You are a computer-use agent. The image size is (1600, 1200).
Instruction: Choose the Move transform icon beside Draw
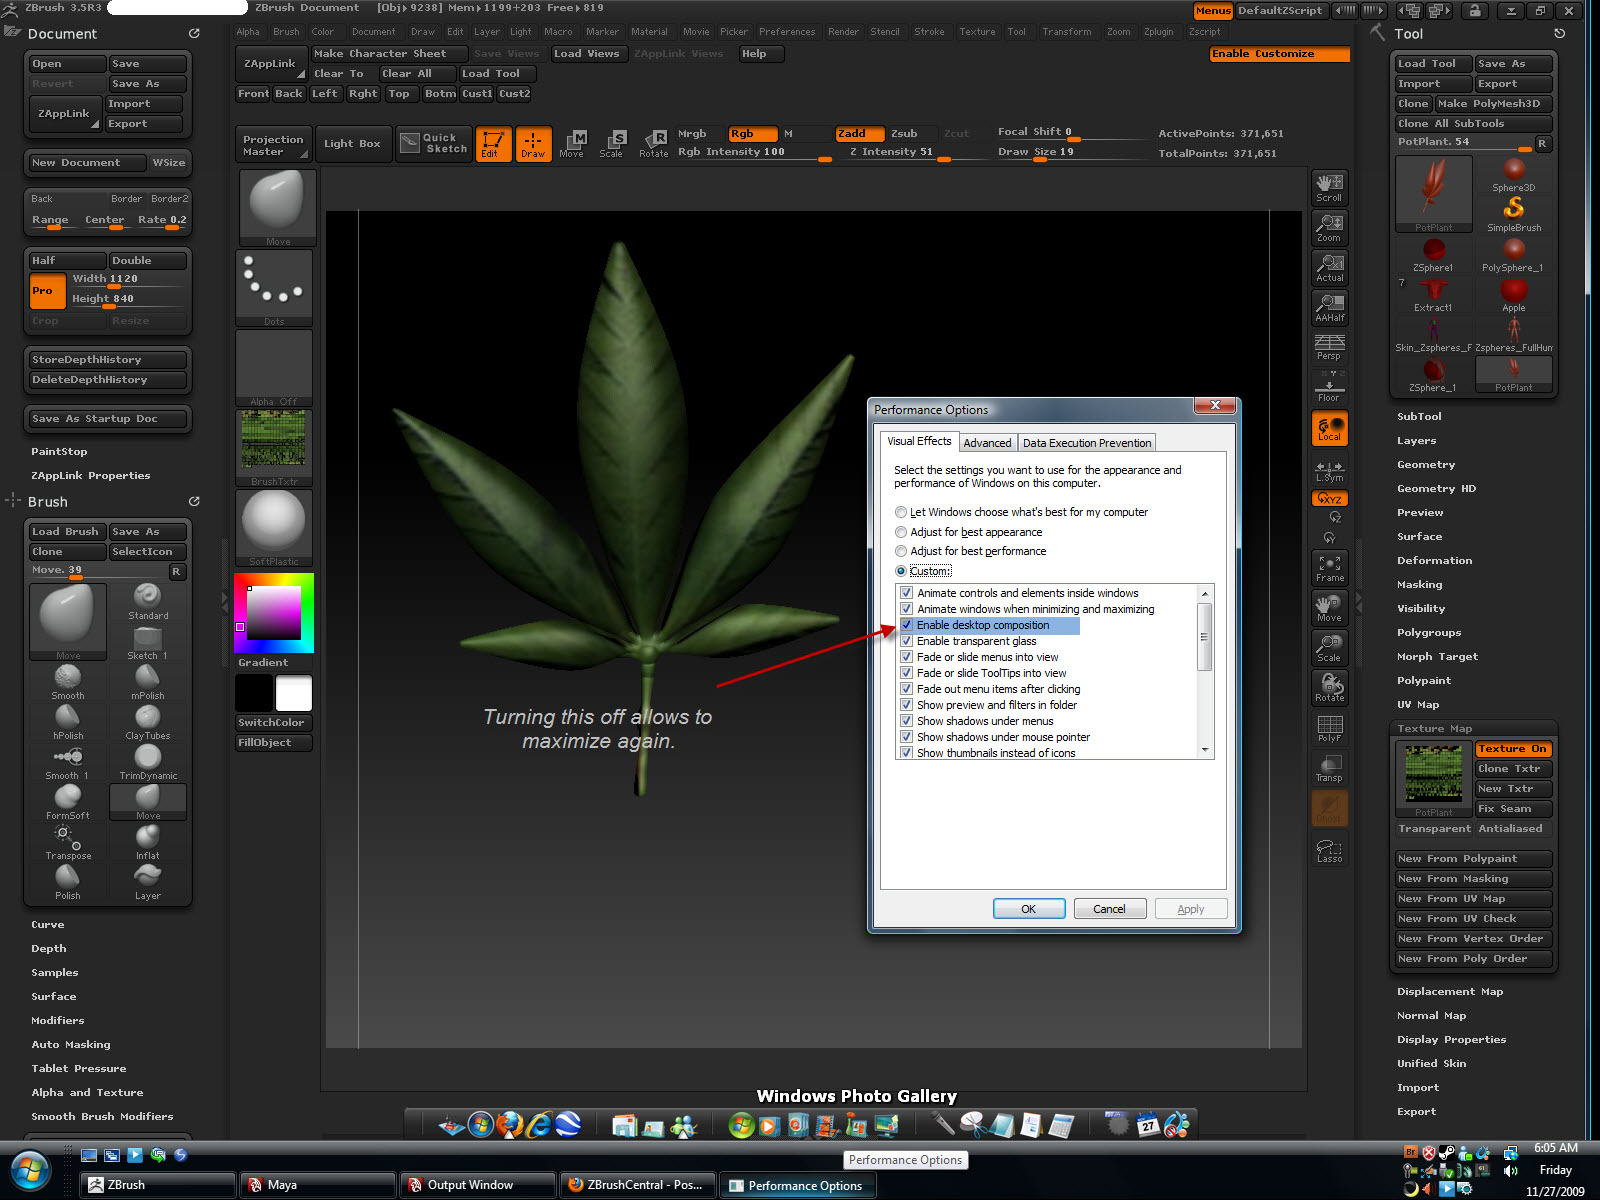(572, 143)
